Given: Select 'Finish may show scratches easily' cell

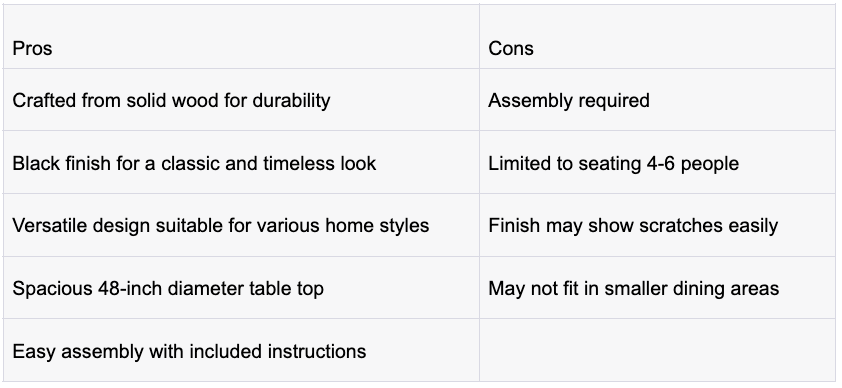Looking at the screenshot, I should [x=657, y=225].
